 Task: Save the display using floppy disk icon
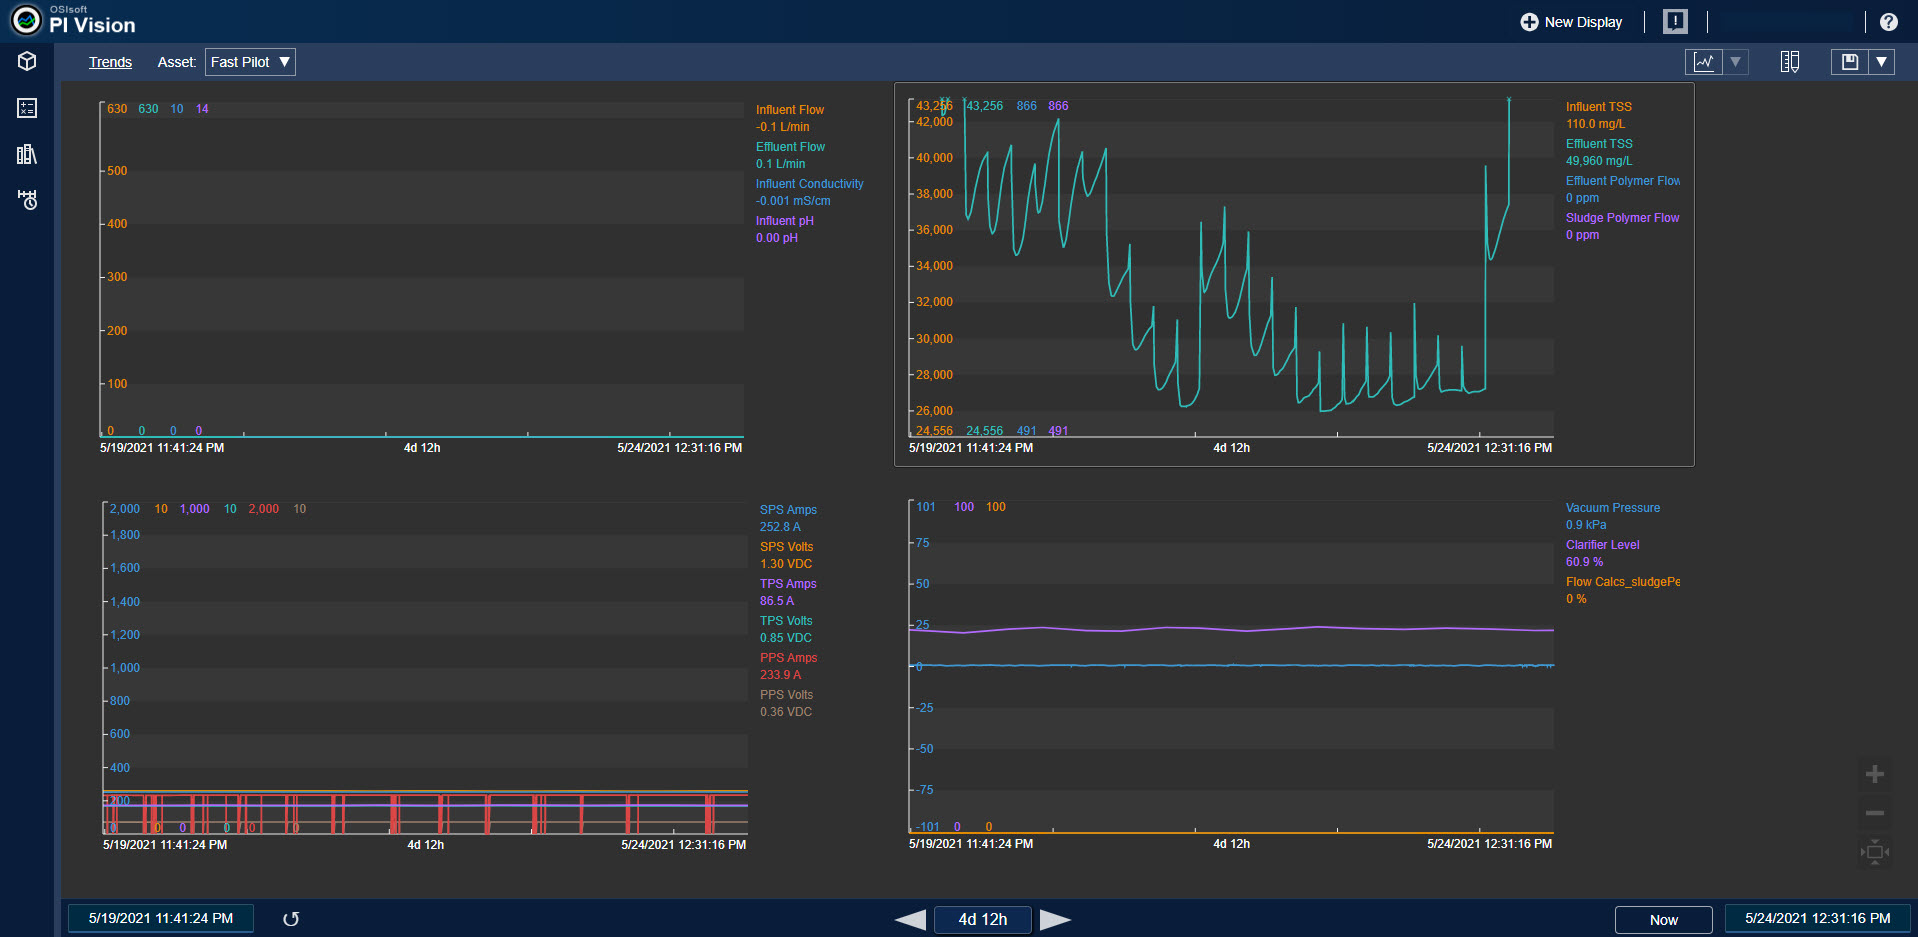coord(1850,62)
